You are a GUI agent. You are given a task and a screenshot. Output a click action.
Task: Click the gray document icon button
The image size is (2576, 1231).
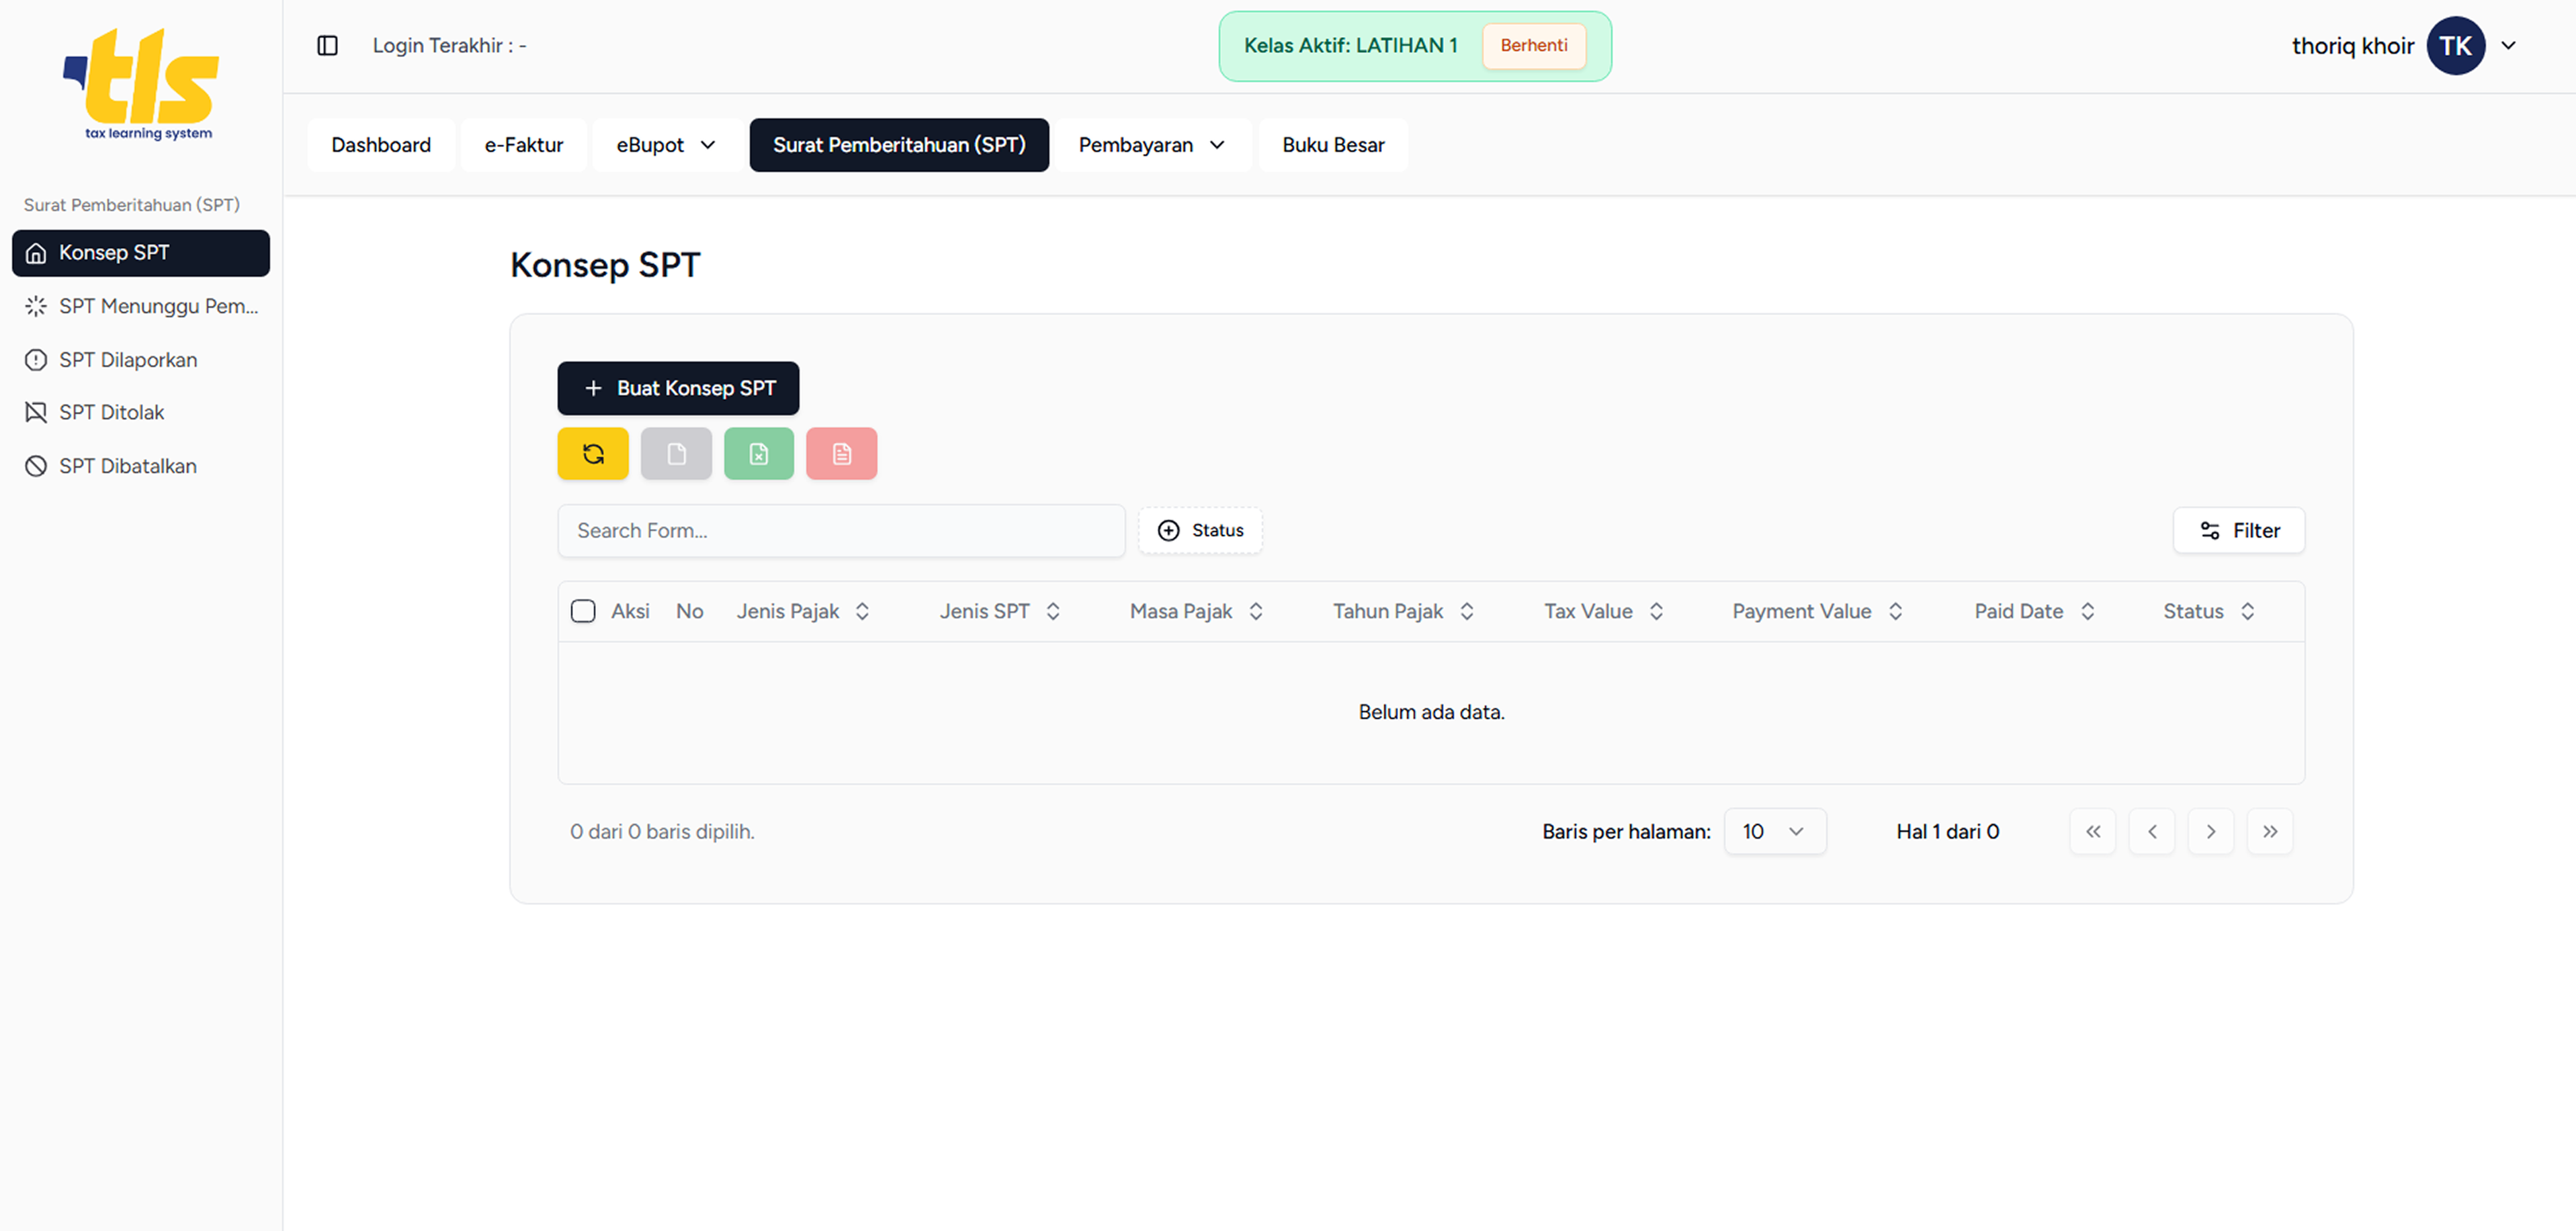[676, 454]
